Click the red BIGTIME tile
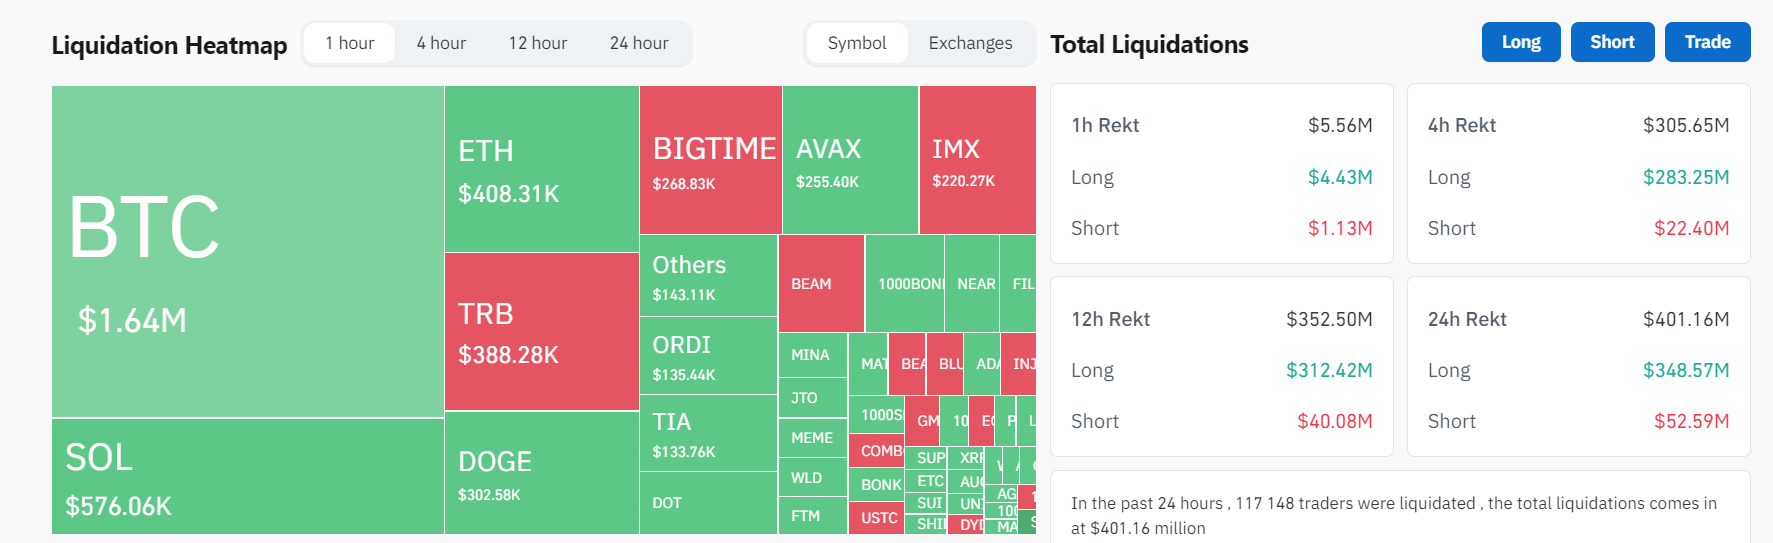Image resolution: width=1773 pixels, height=543 pixels. (x=710, y=160)
